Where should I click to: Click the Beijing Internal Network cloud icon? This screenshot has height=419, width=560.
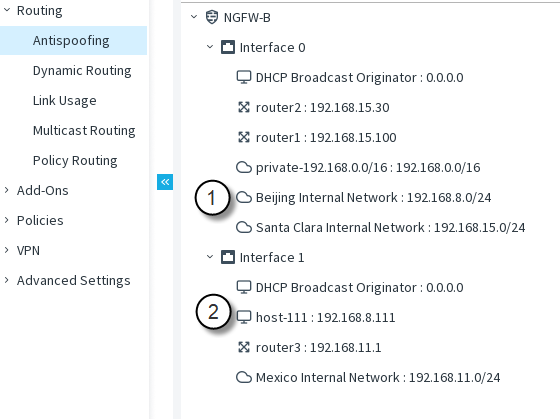pos(244,197)
